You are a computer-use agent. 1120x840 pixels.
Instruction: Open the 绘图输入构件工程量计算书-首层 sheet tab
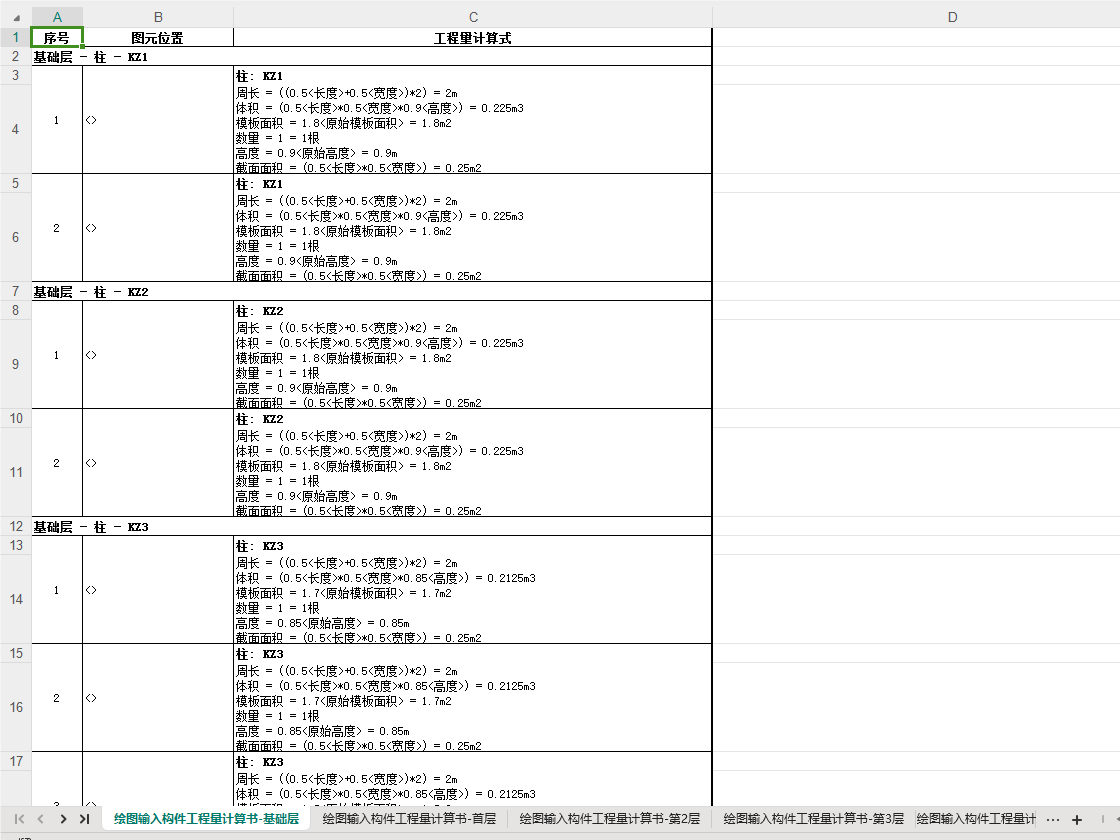(409, 819)
